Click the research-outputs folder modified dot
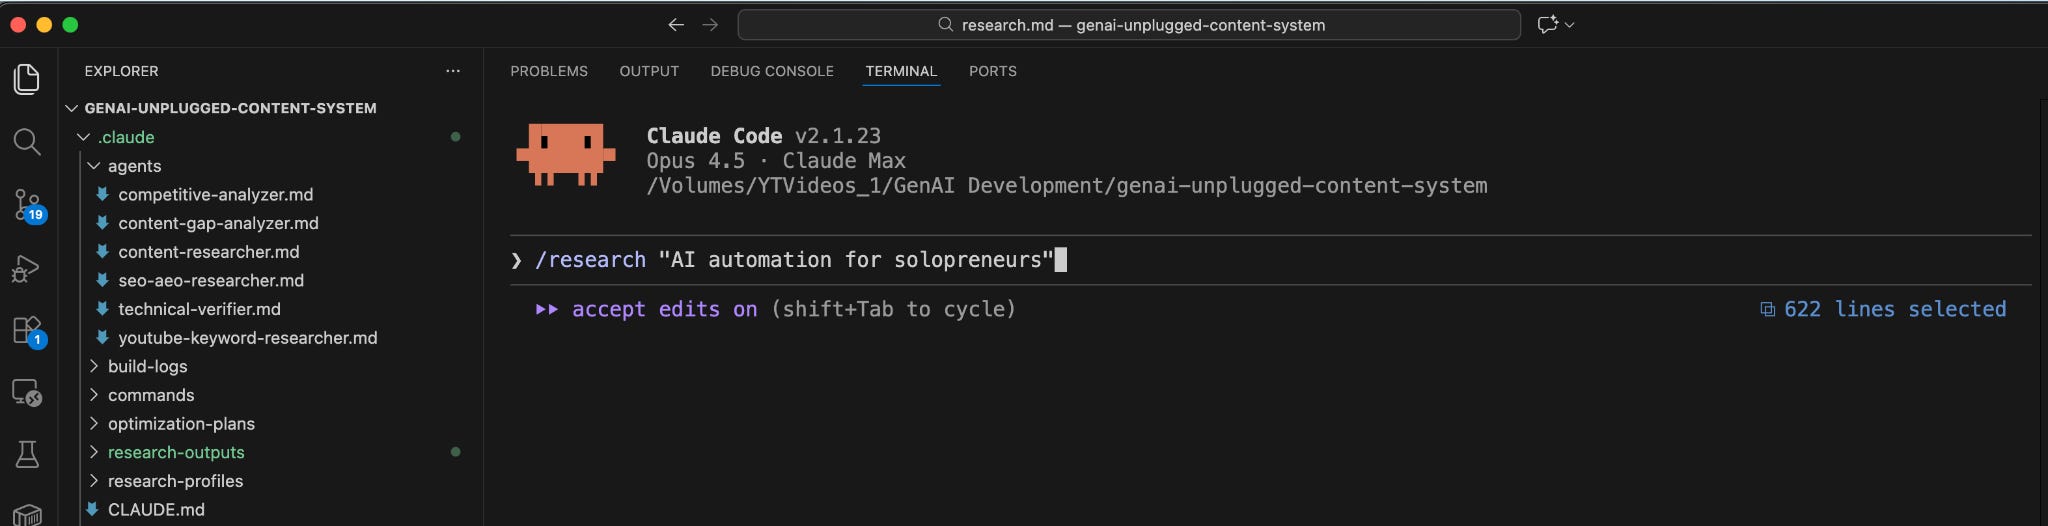 click(x=456, y=452)
